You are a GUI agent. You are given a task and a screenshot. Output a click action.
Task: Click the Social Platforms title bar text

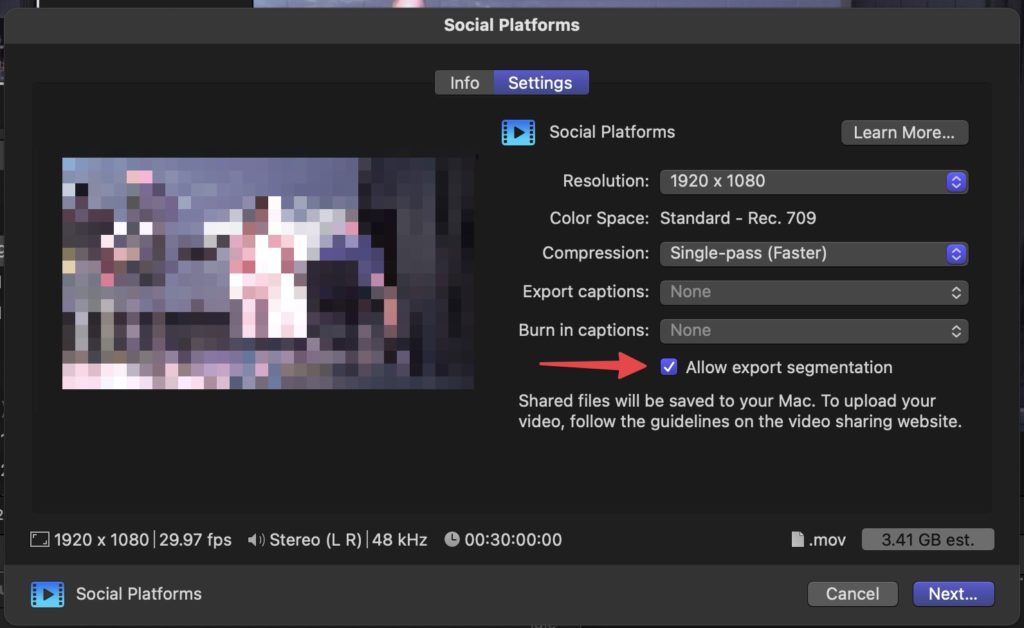[x=512, y=25]
